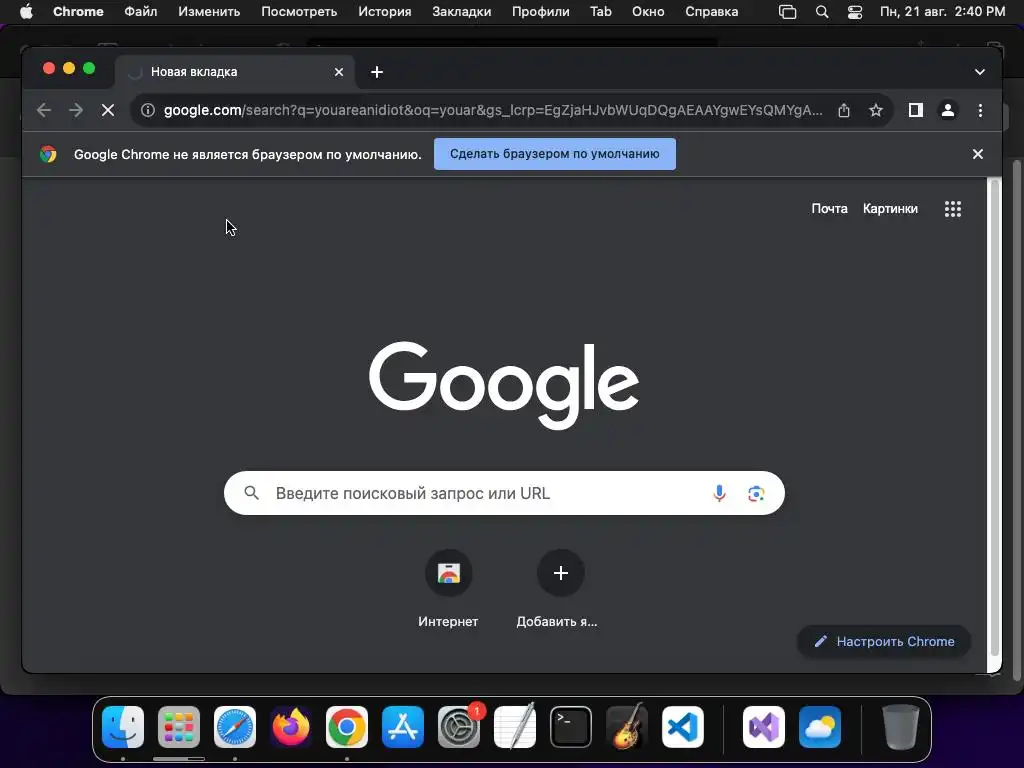Open new tab with plus button

pos(377,72)
